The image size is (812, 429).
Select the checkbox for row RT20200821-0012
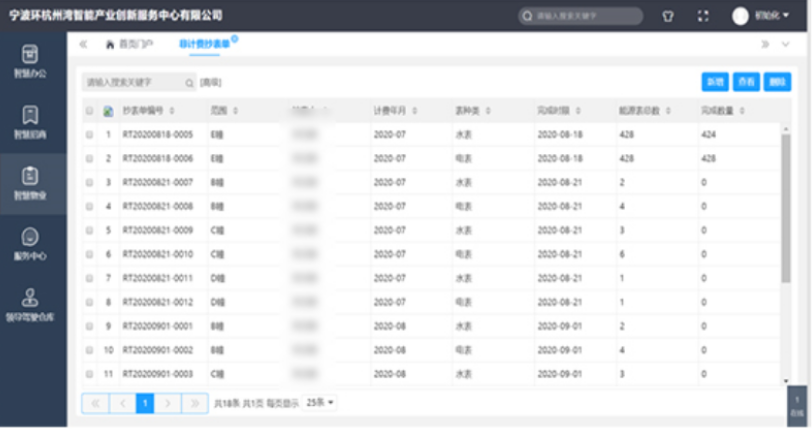coord(90,303)
